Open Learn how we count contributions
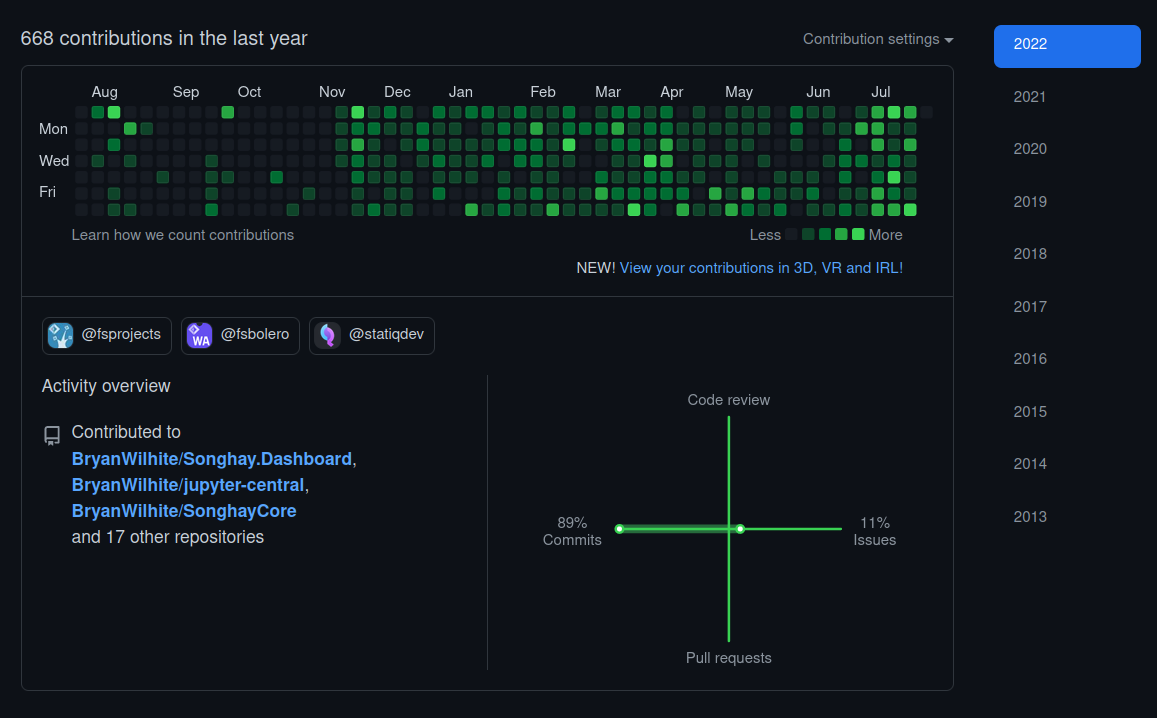 click(x=182, y=235)
